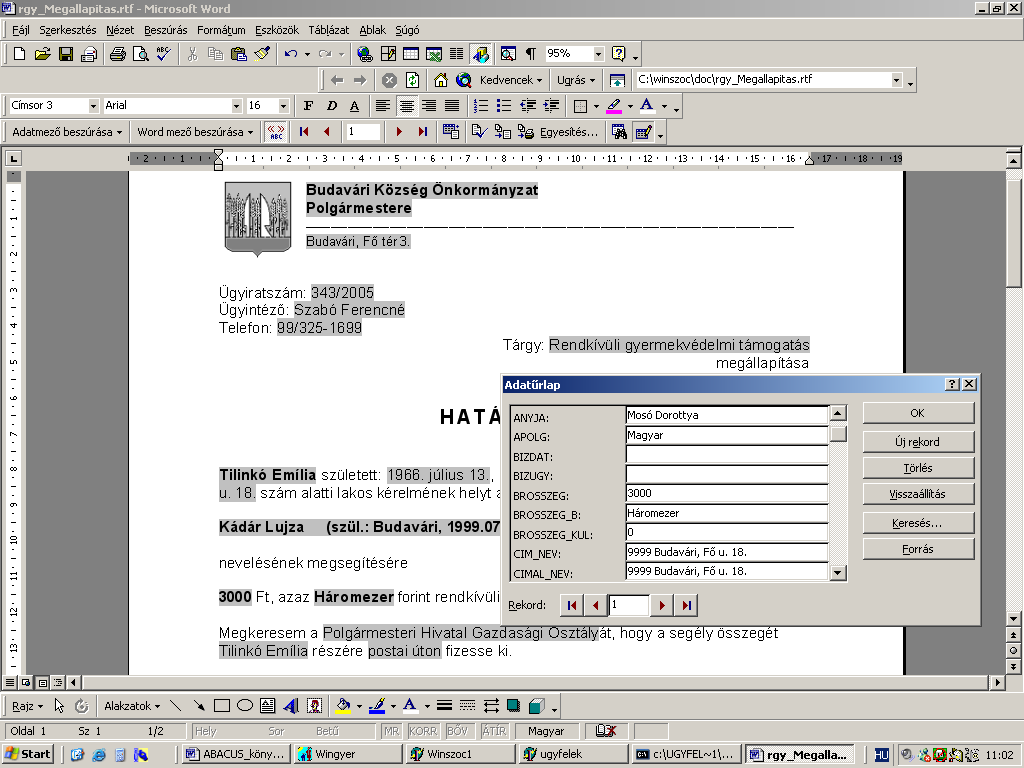View the data source with Forrás
Image resolution: width=1024 pixels, height=768 pixels.
coord(918,549)
